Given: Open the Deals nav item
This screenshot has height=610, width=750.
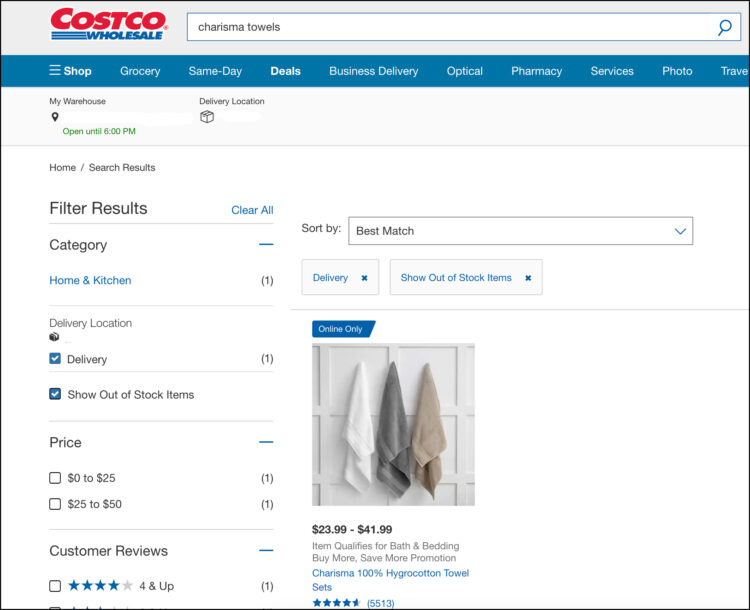Looking at the screenshot, I should [x=286, y=71].
